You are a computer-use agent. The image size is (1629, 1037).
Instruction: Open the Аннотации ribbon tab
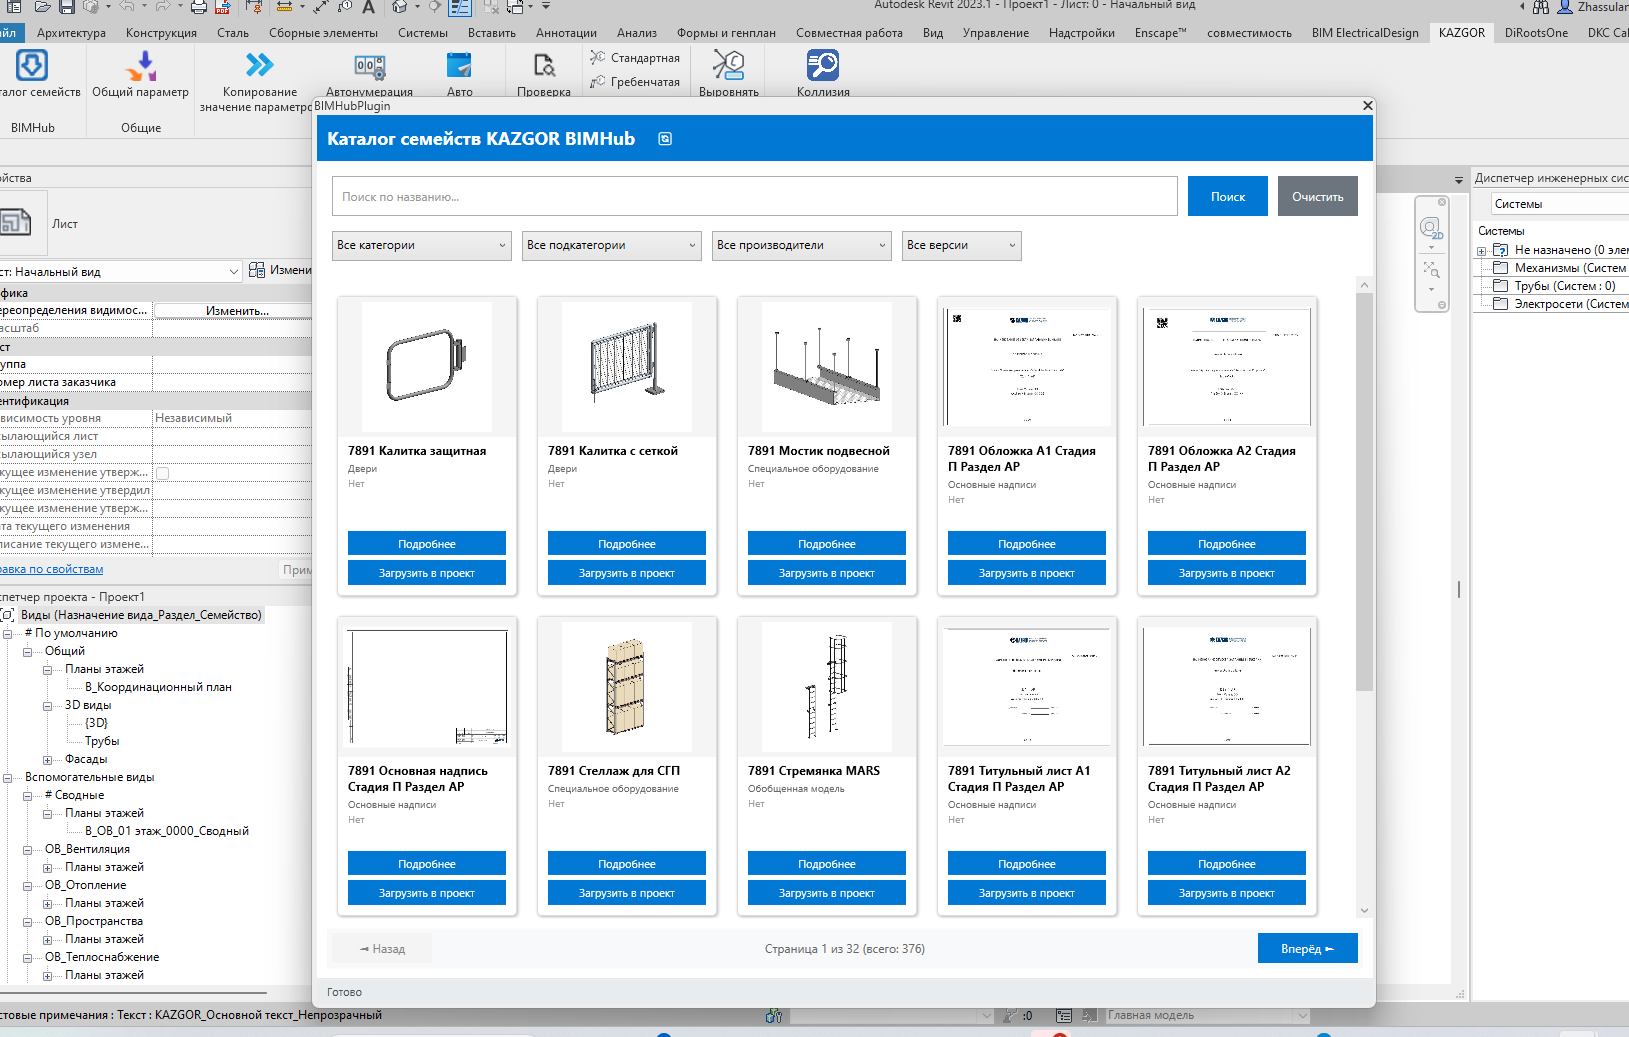(x=566, y=33)
